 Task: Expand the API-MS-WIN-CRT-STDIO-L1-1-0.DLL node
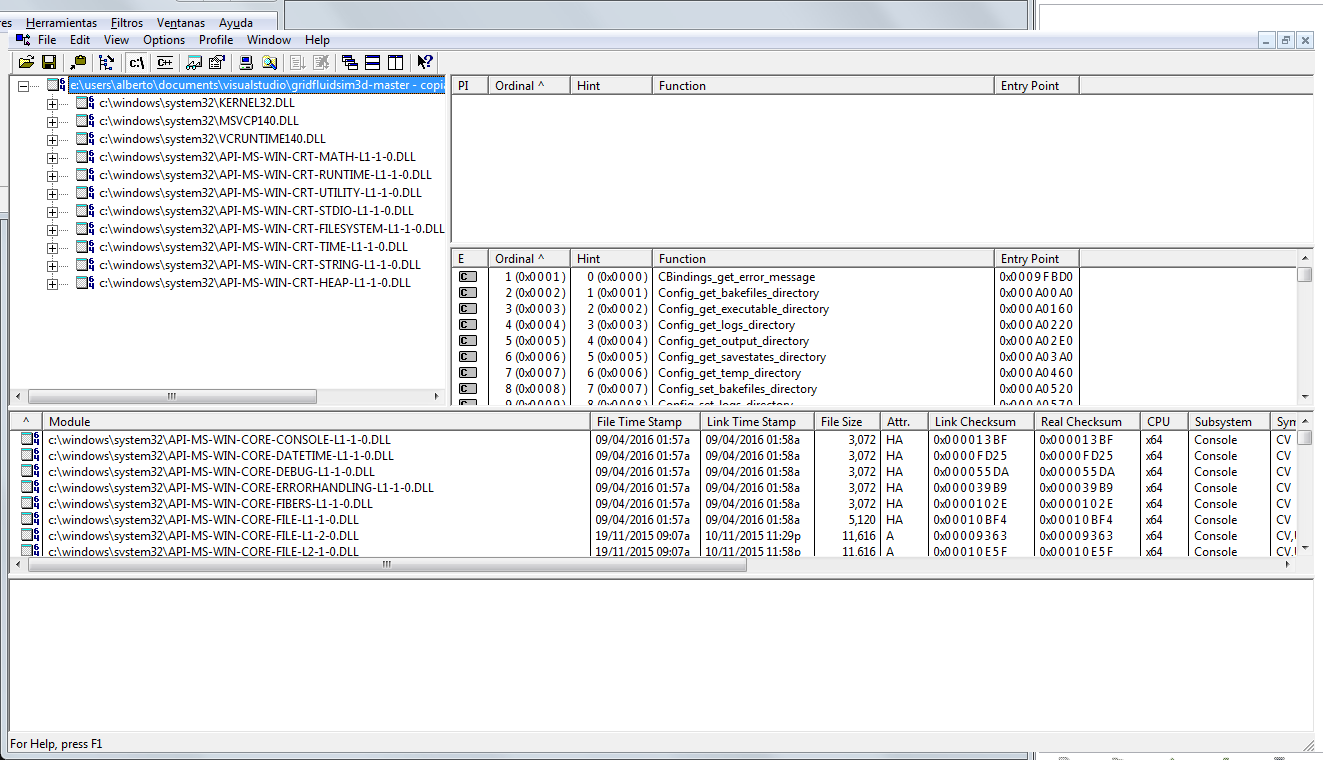coord(52,211)
